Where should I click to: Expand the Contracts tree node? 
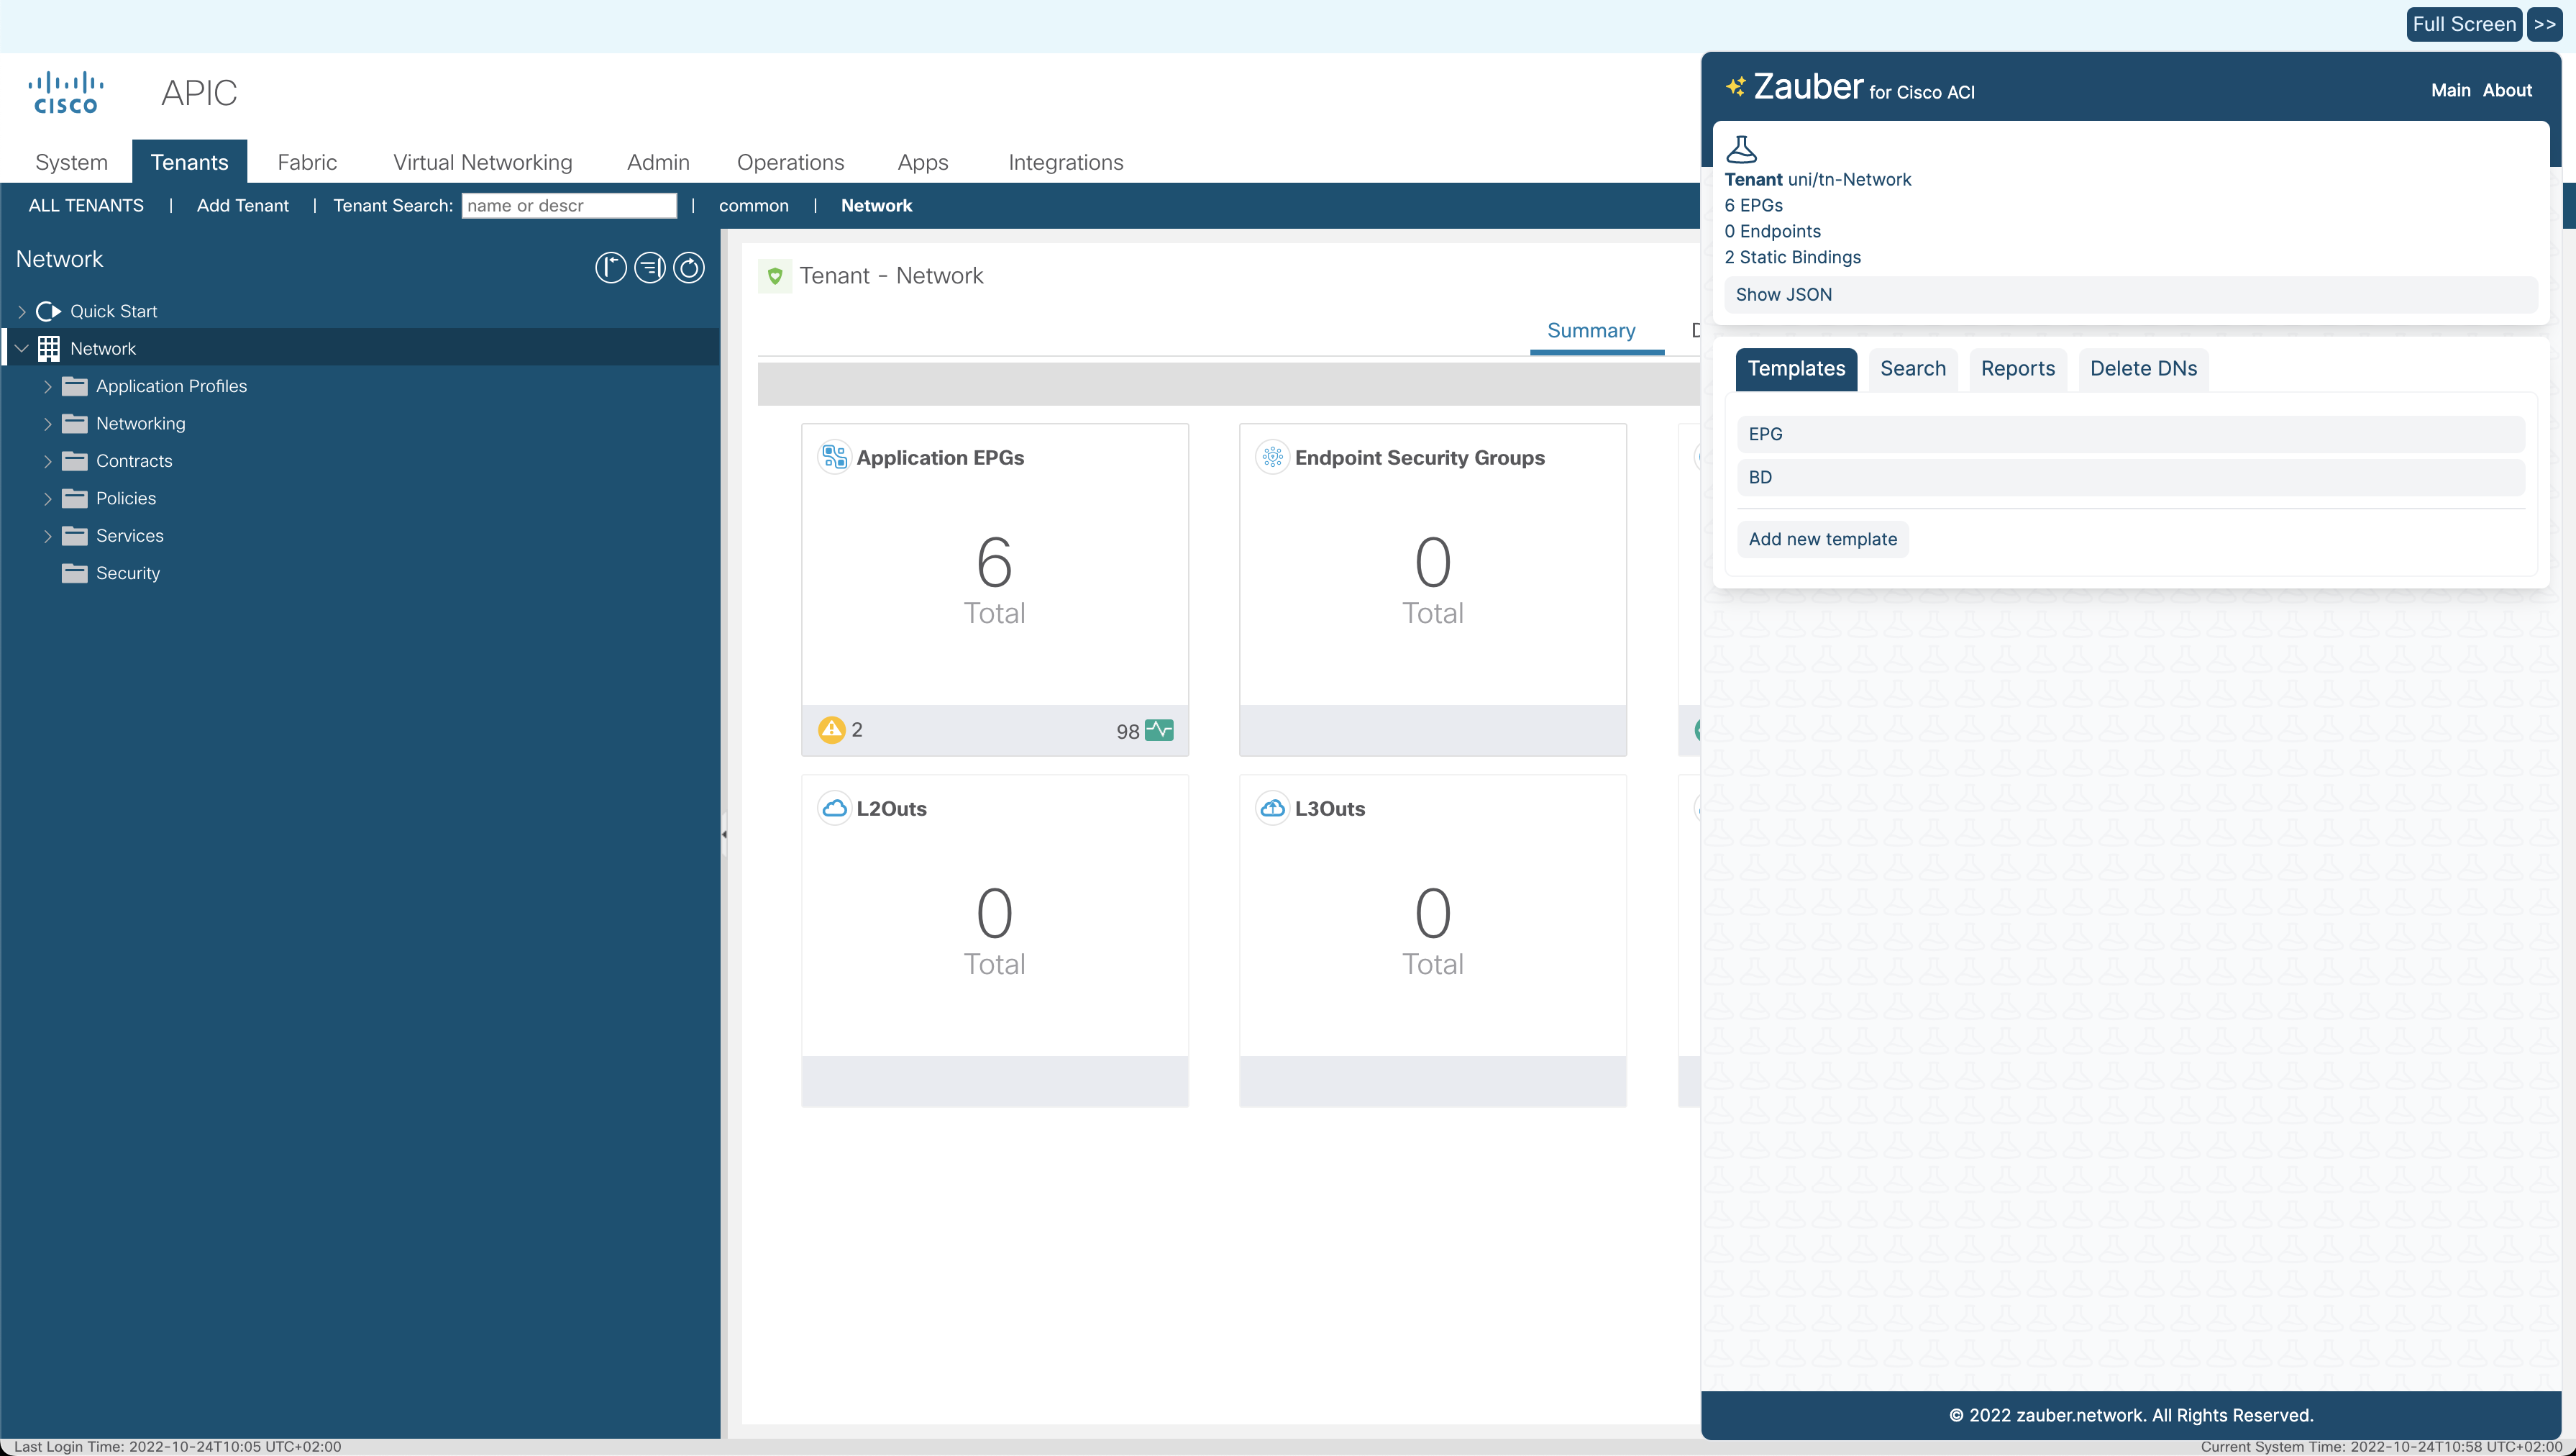(47, 461)
